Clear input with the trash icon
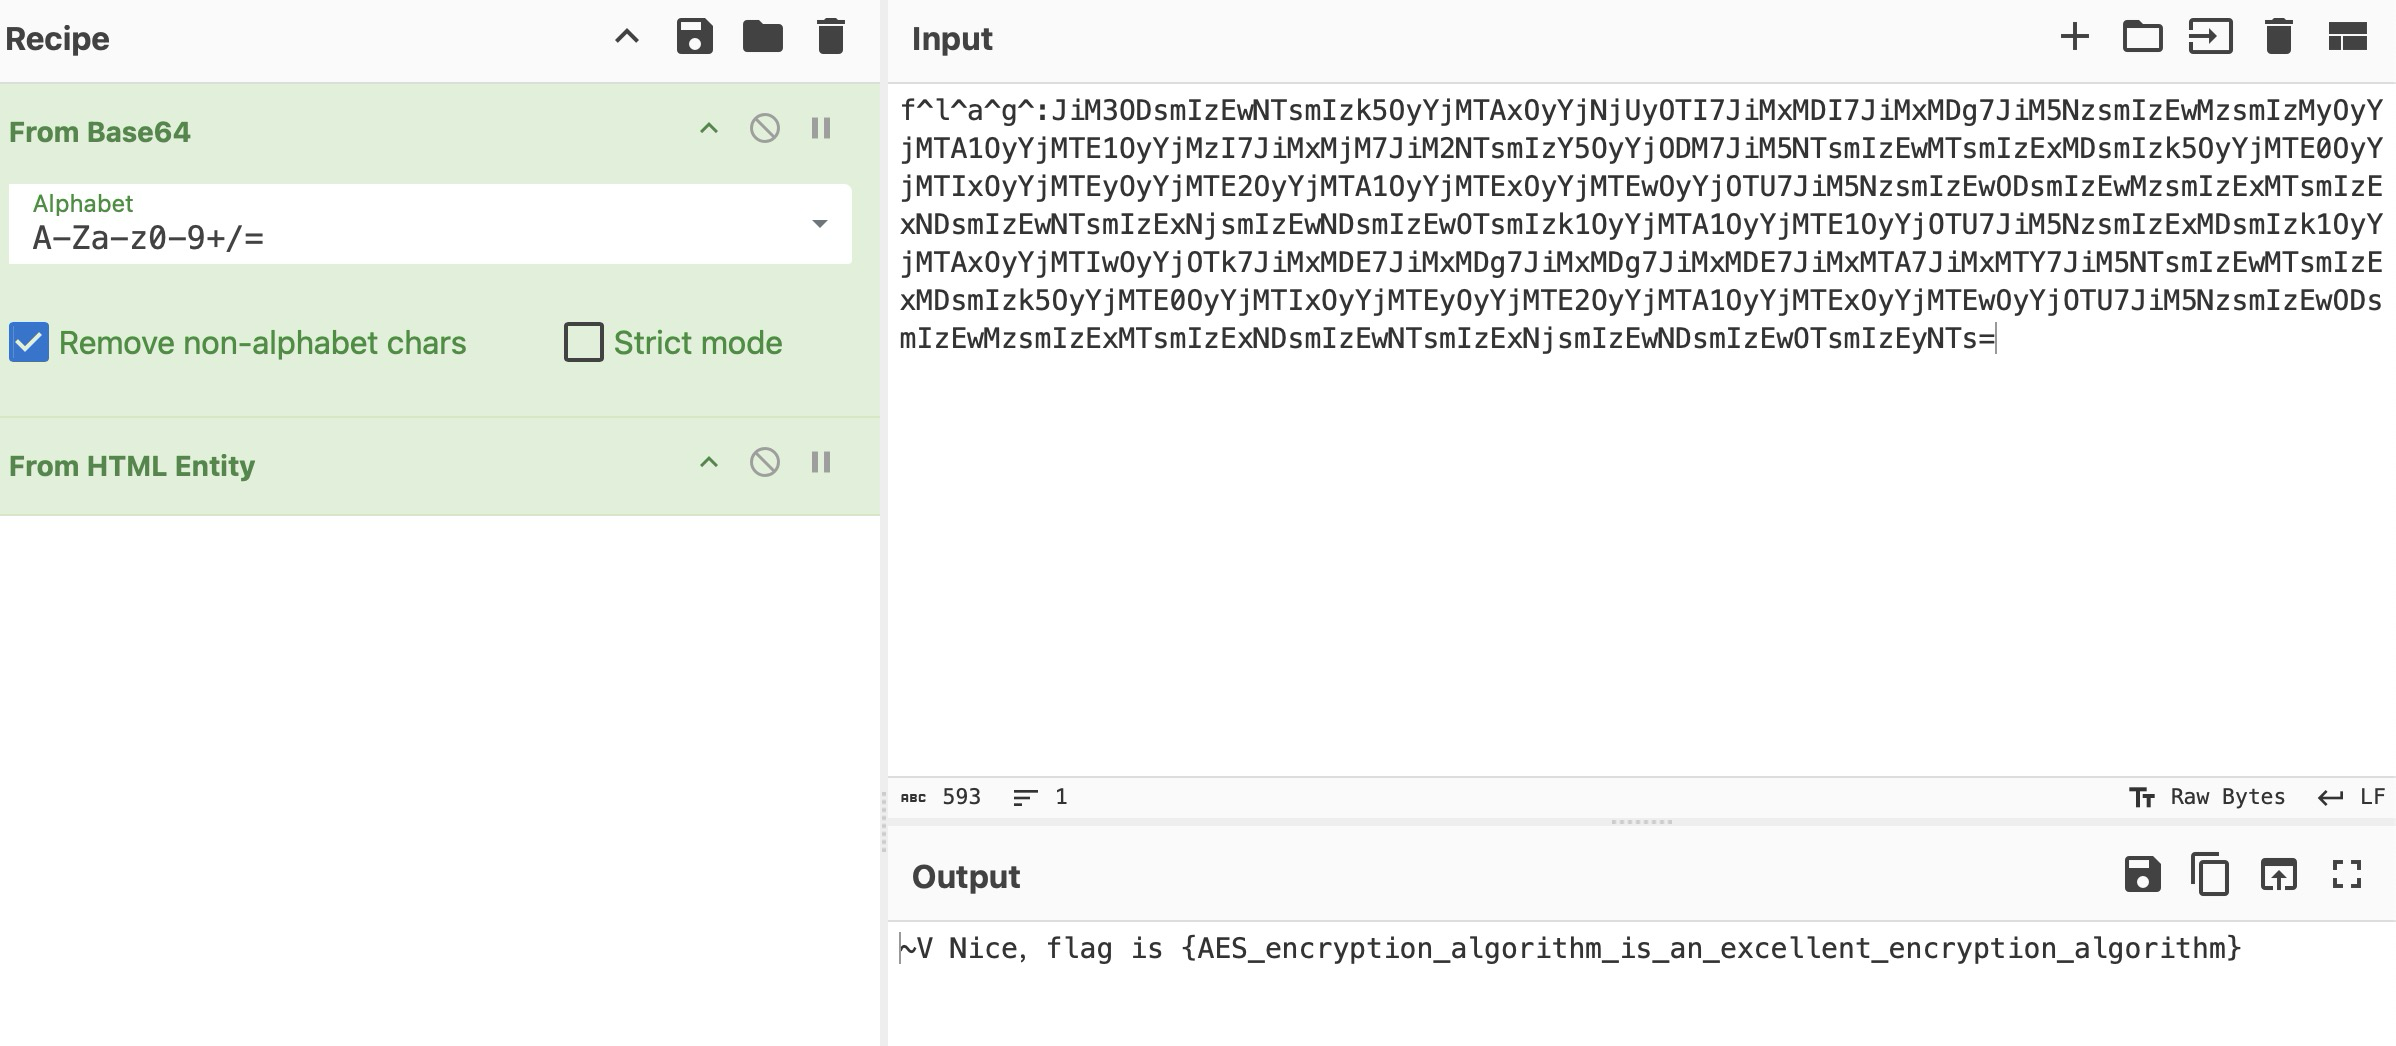 pos(2279,37)
